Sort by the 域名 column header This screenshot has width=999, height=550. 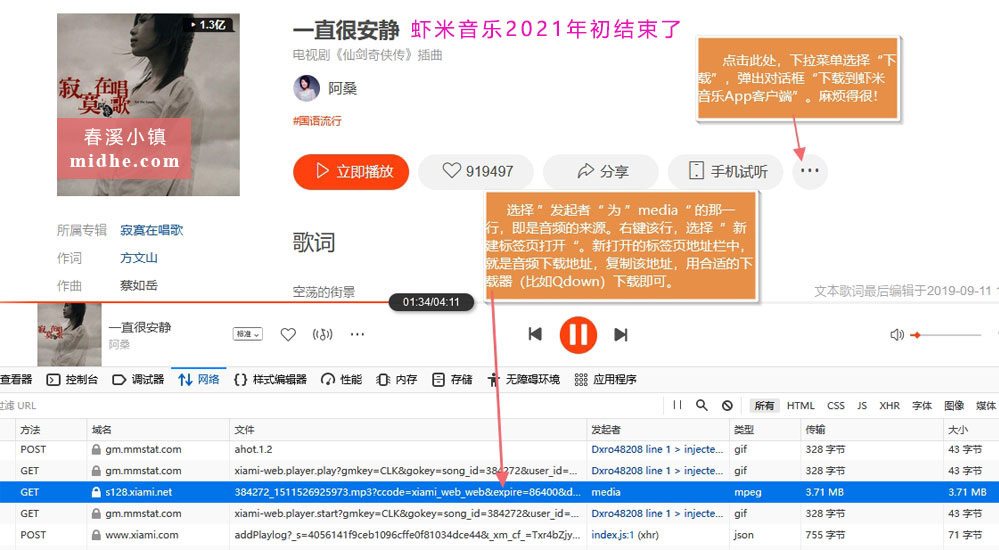tap(158, 430)
